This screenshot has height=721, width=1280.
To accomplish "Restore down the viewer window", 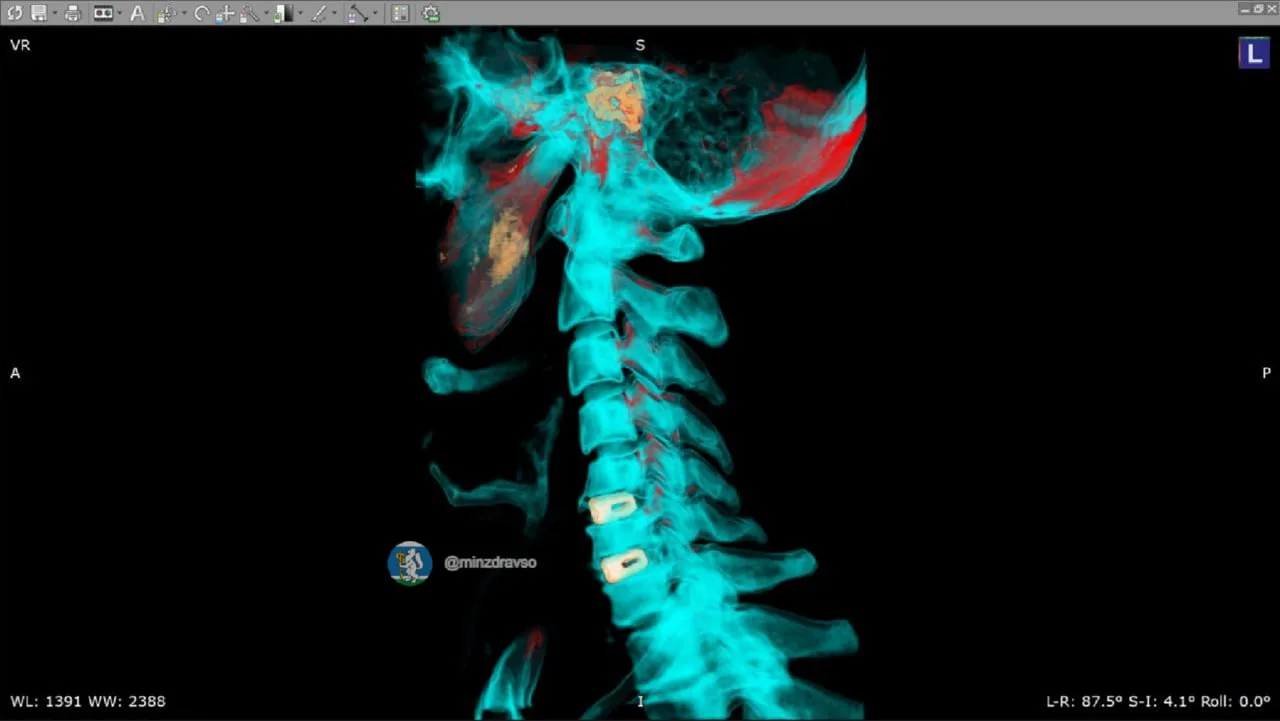I will [x=1256, y=9].
